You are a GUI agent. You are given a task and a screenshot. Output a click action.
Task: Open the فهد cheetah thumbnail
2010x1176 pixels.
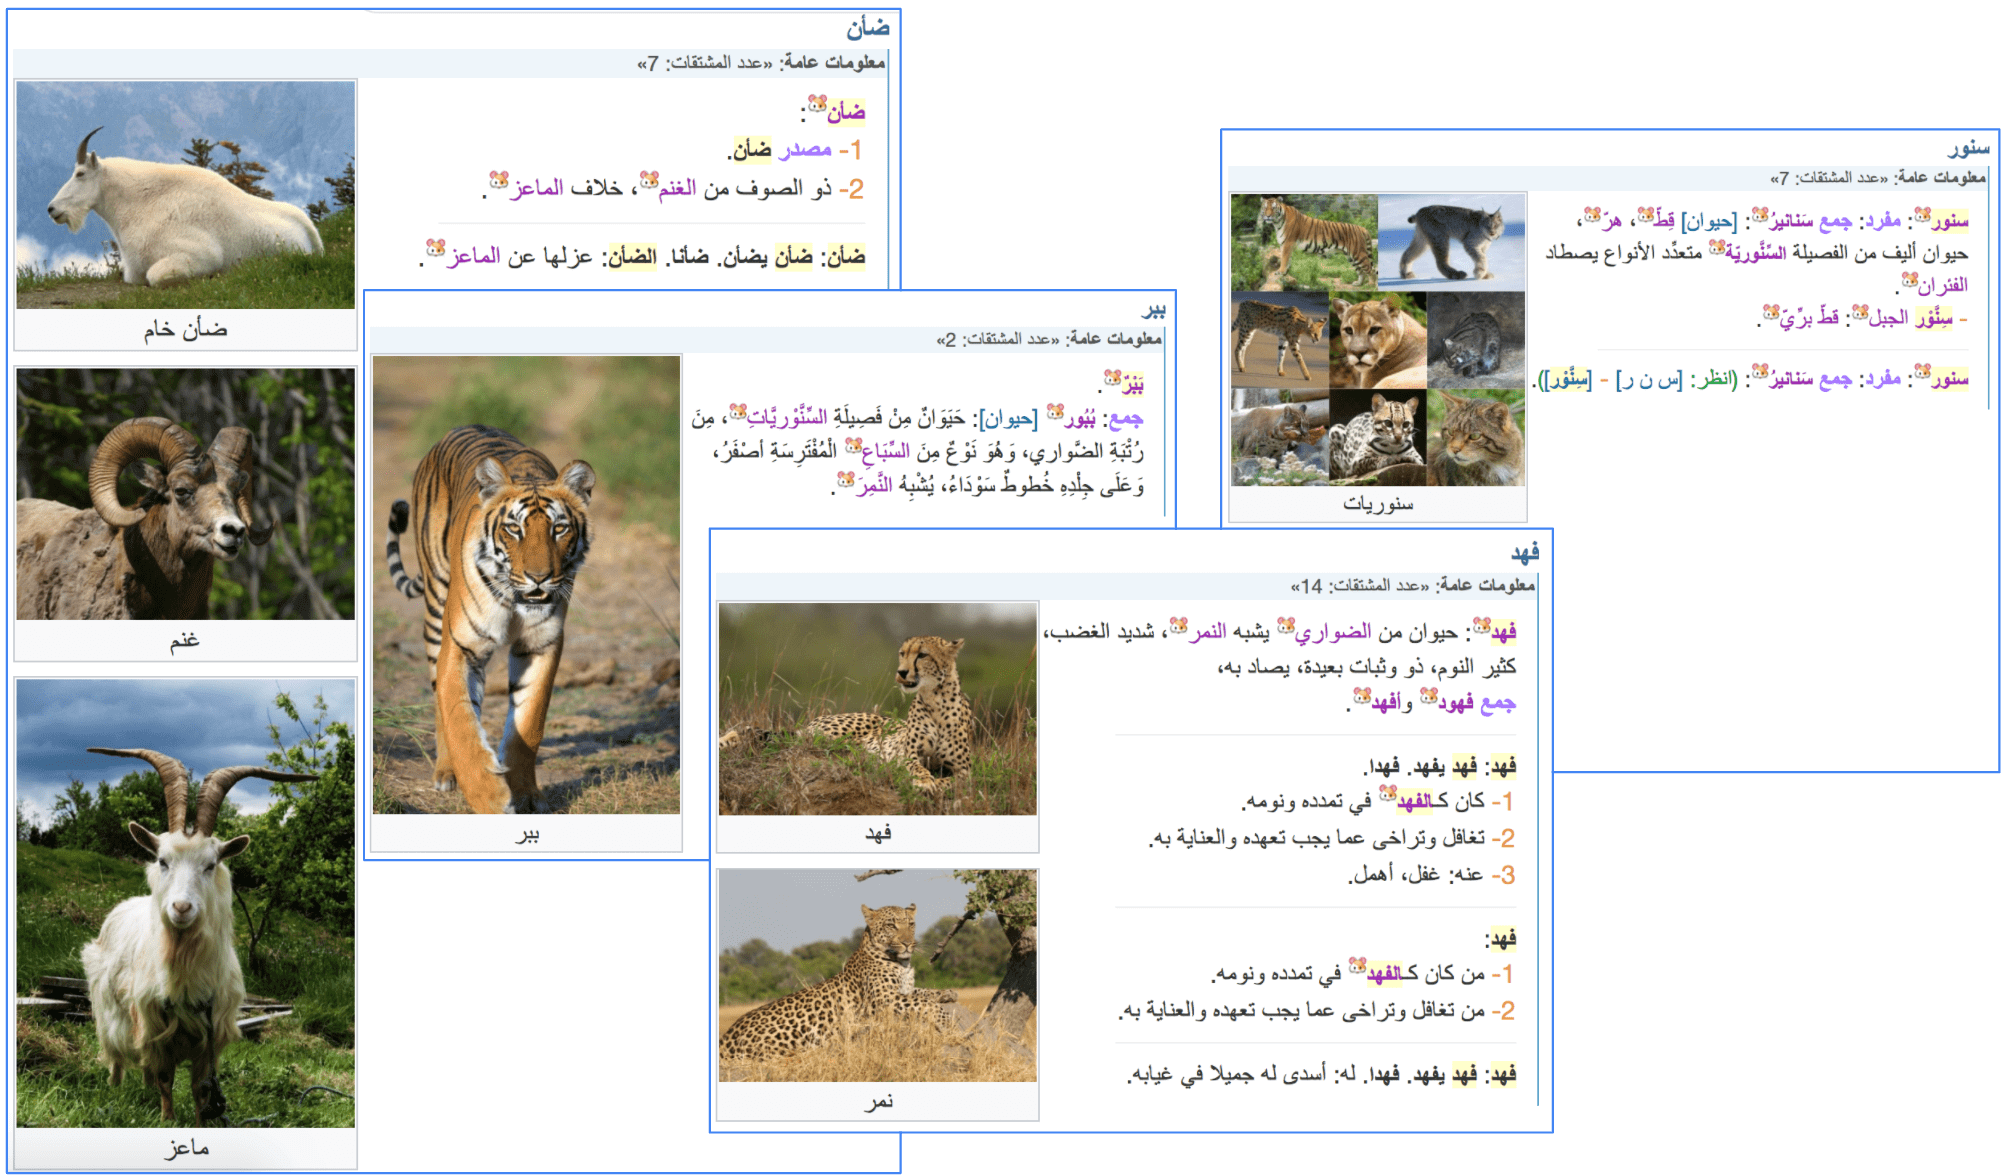coord(878,709)
